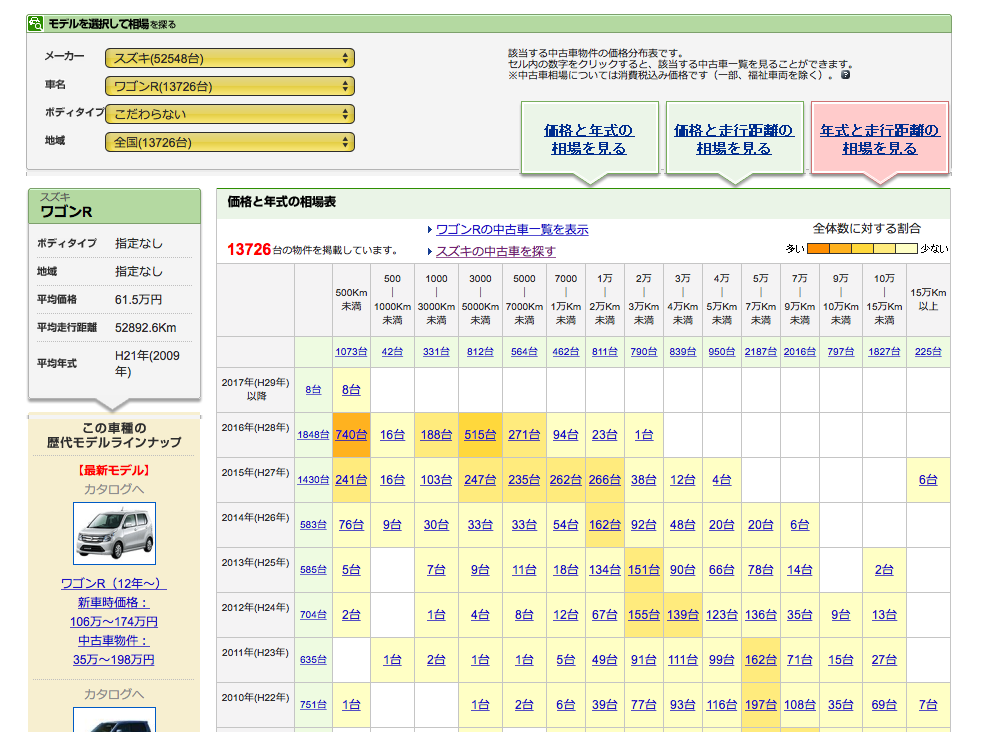Open the 108台 cell in the 2010 row
Image resolution: width=993 pixels, height=732 pixels.
tap(800, 705)
